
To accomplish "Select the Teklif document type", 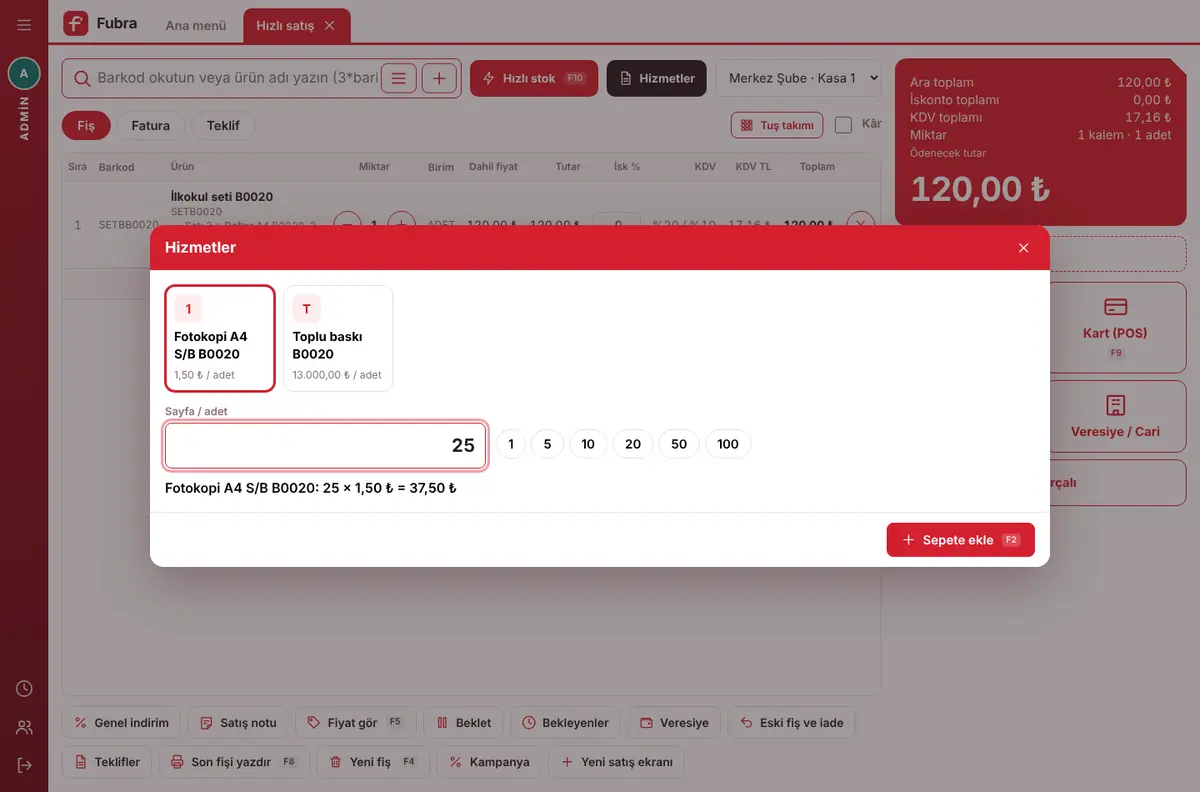I will [x=223, y=125].
